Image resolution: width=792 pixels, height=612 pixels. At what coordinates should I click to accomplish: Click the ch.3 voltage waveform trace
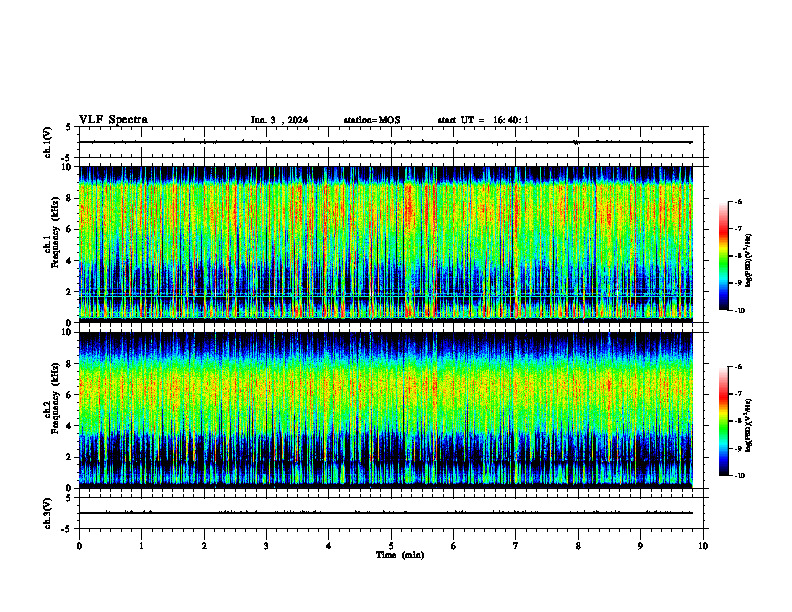(x=386, y=513)
